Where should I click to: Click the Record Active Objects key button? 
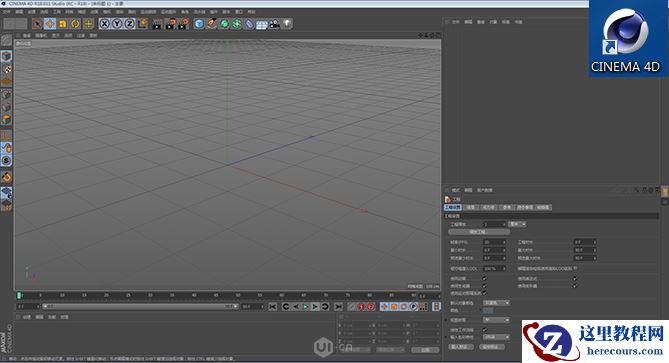pos(352,307)
